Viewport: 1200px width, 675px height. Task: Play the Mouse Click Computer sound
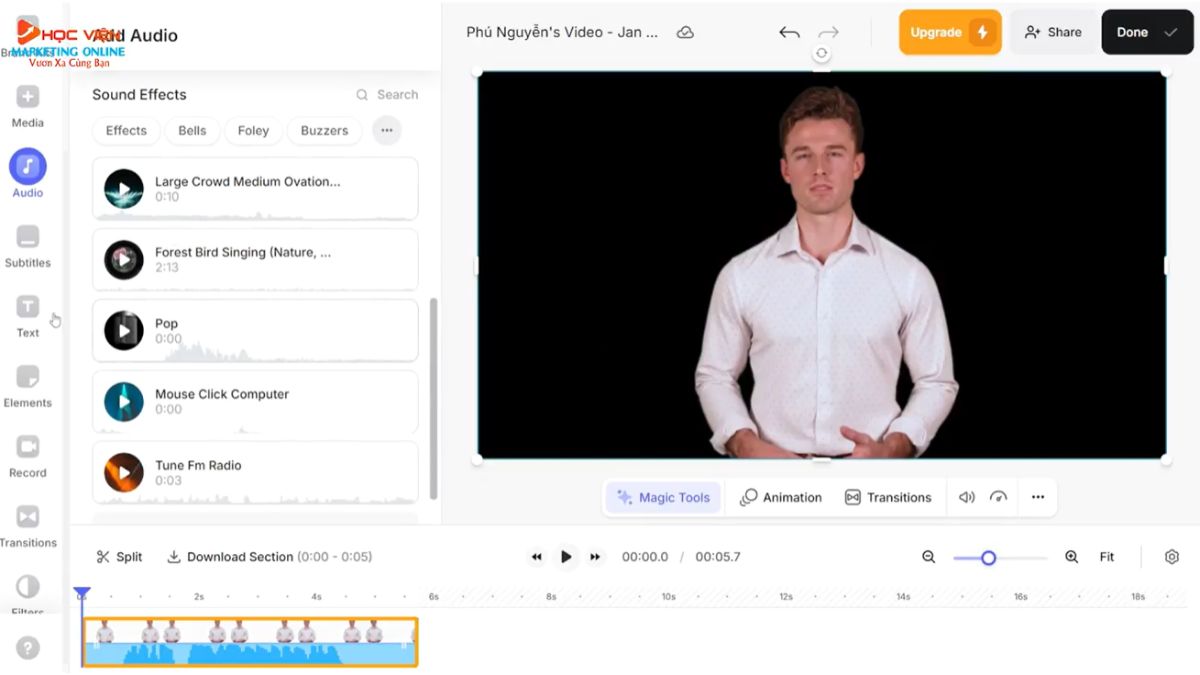(124, 402)
